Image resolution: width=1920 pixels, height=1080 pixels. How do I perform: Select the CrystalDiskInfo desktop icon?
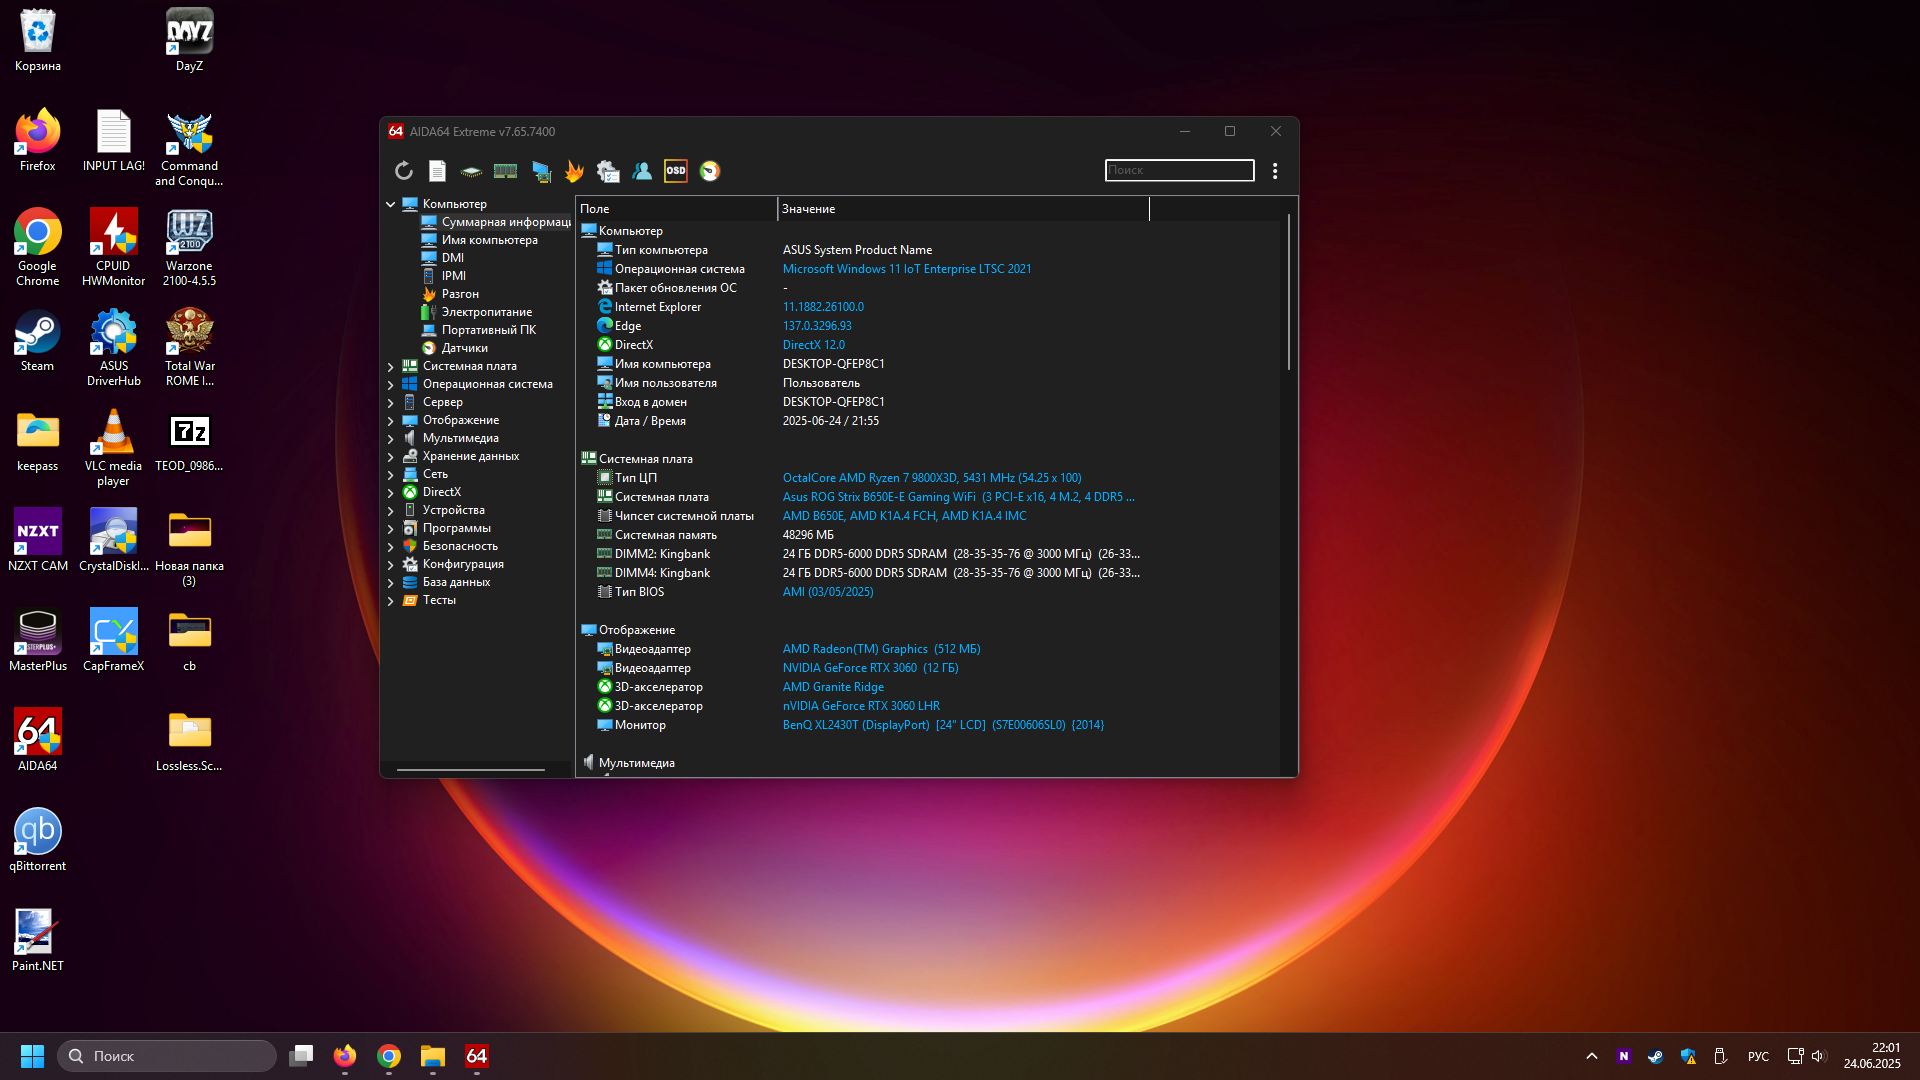click(113, 541)
